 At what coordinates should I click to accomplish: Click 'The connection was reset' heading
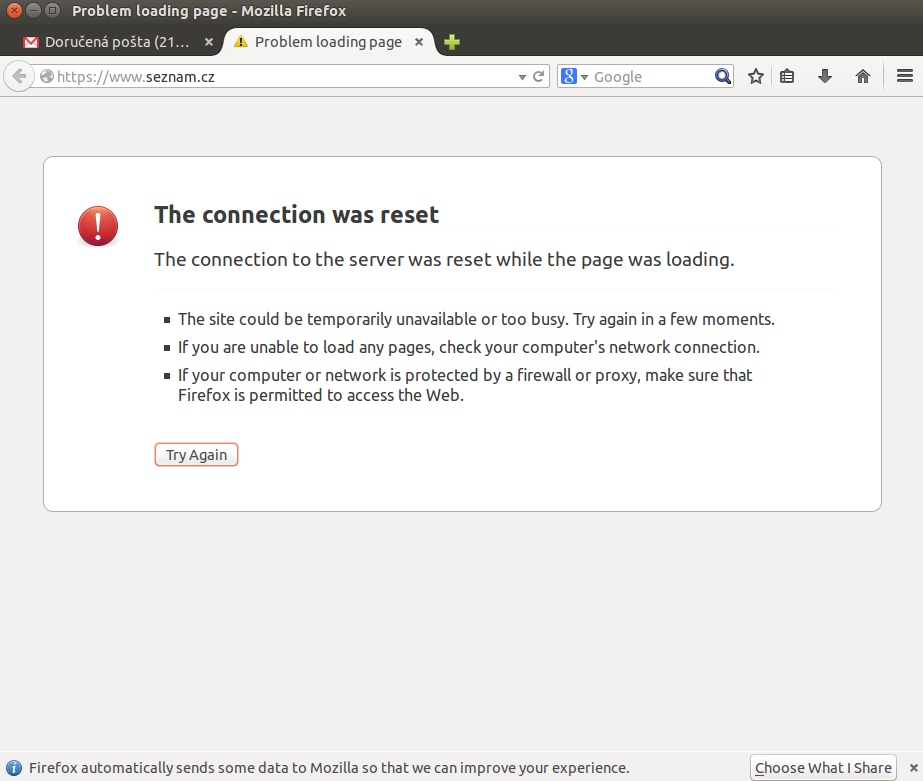(x=296, y=215)
